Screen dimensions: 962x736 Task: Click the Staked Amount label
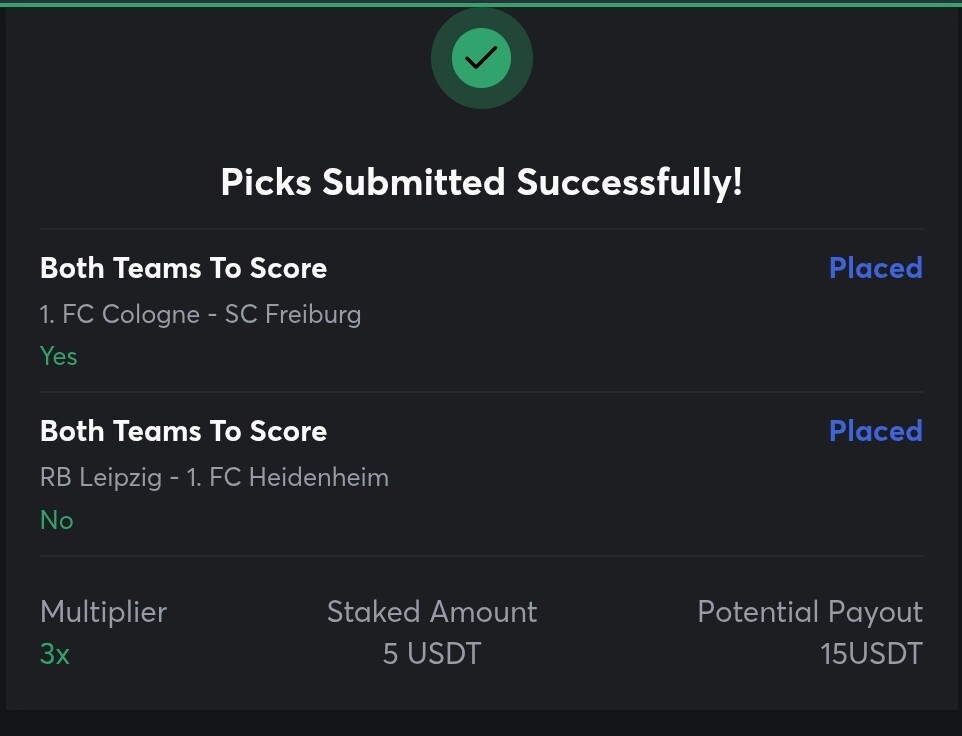click(432, 612)
